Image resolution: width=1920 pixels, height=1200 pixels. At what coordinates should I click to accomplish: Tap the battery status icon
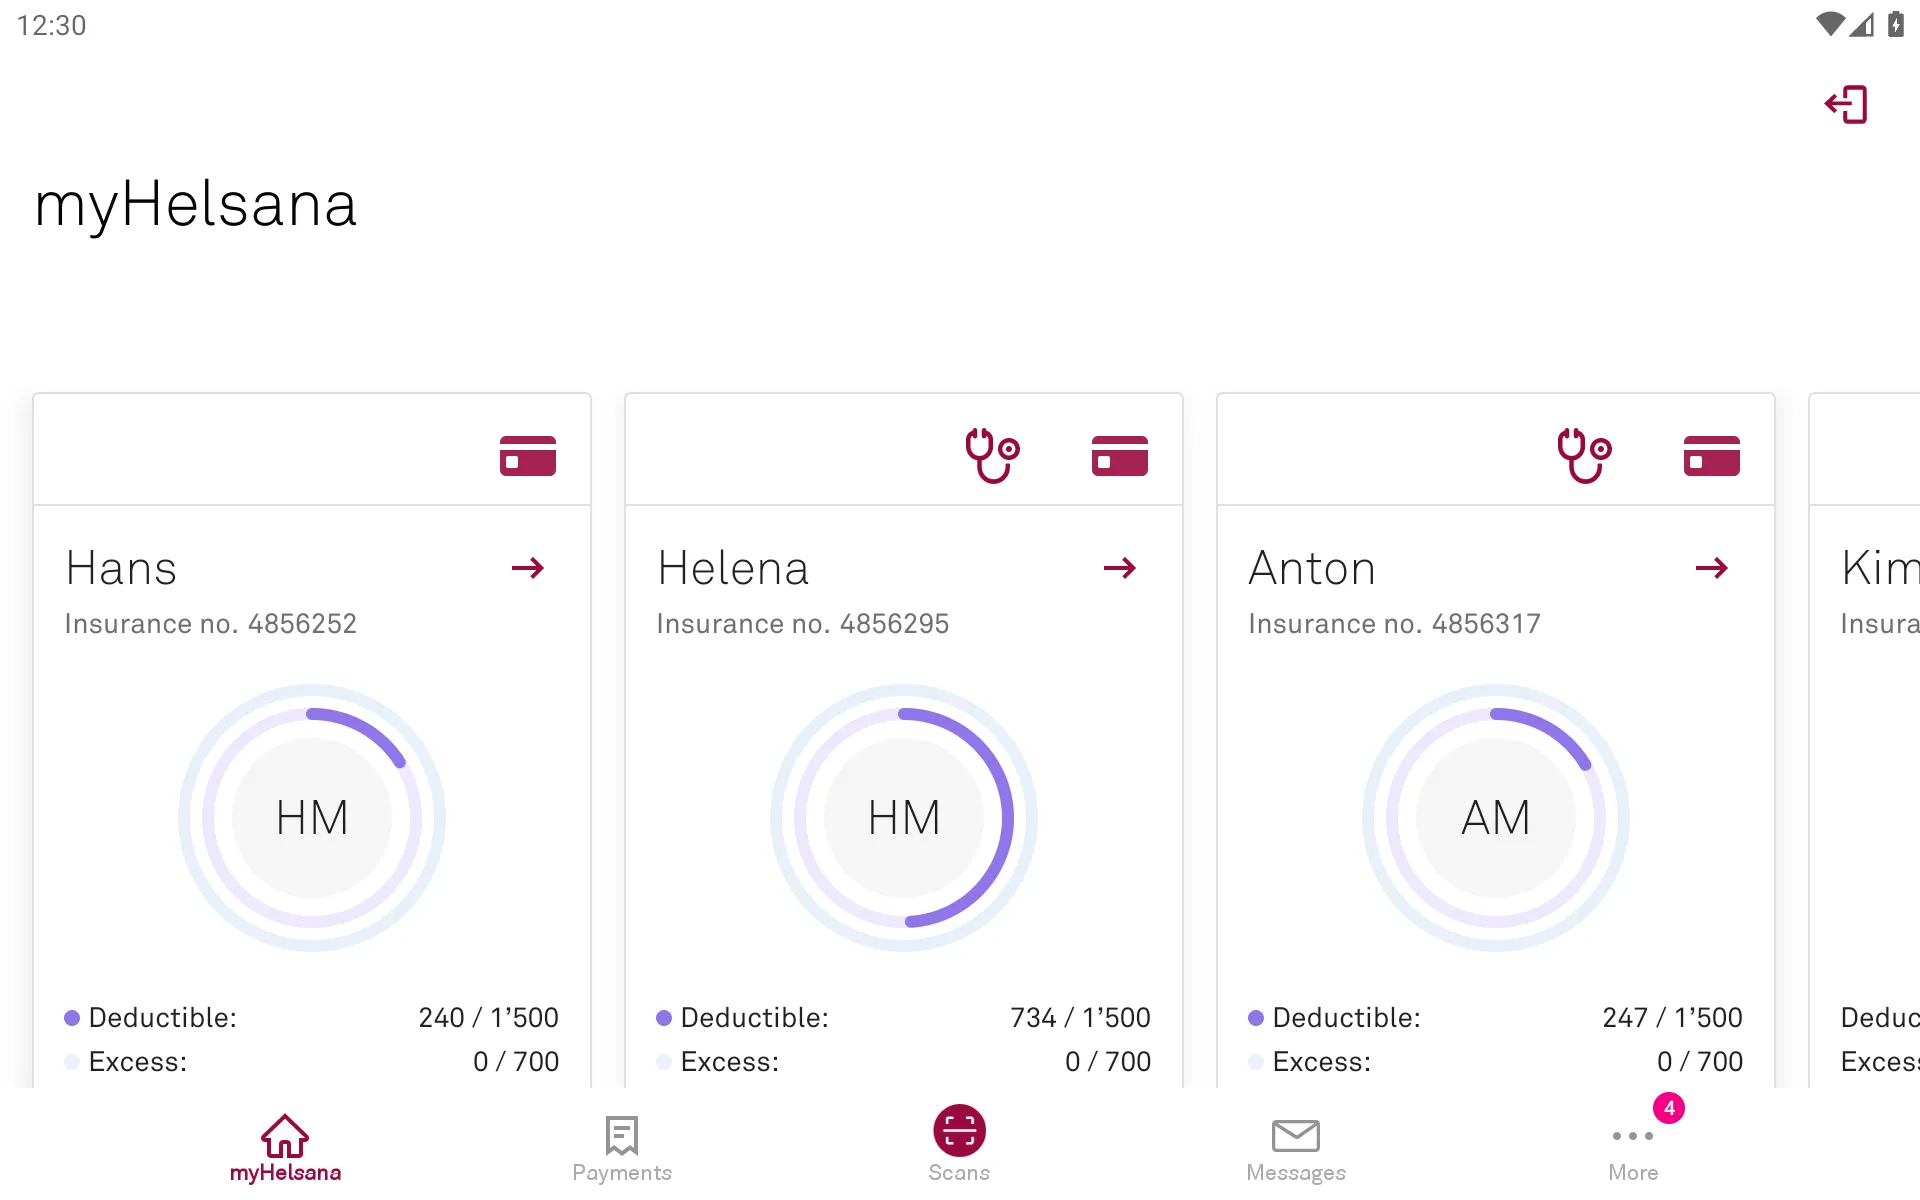[1896, 24]
